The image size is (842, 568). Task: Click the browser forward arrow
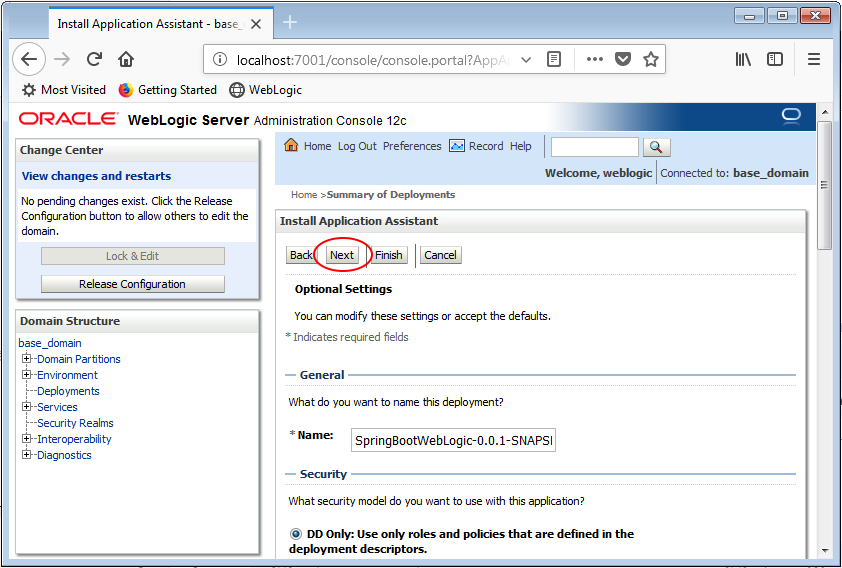point(62,59)
